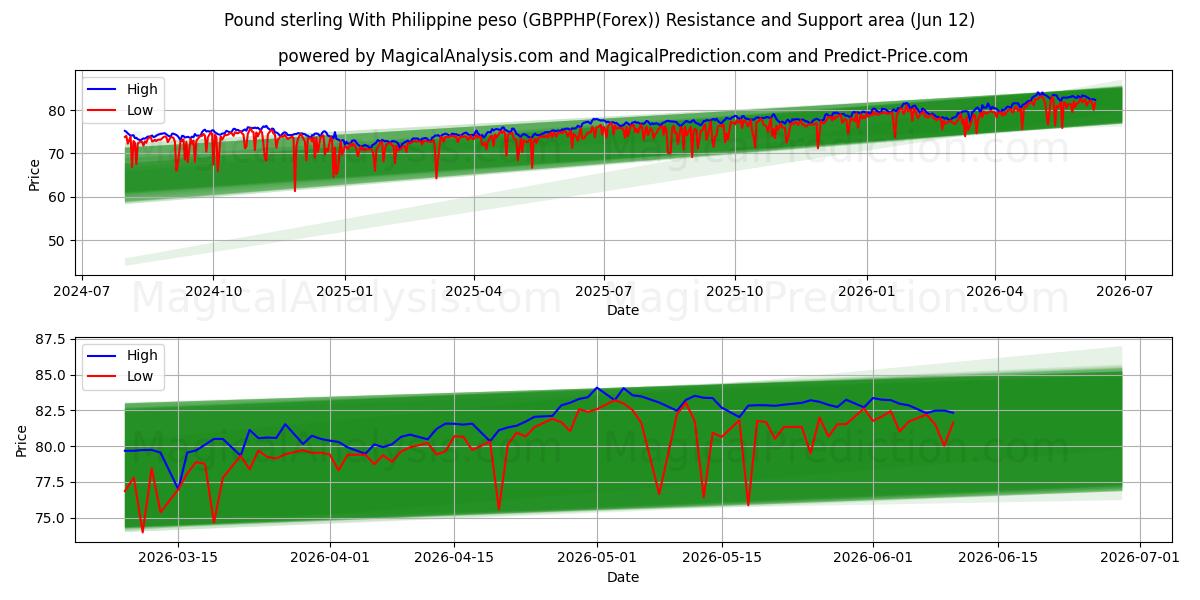Click the '75.0' y-axis tick on lower chart
This screenshot has height=600, width=1200.
click(x=52, y=518)
